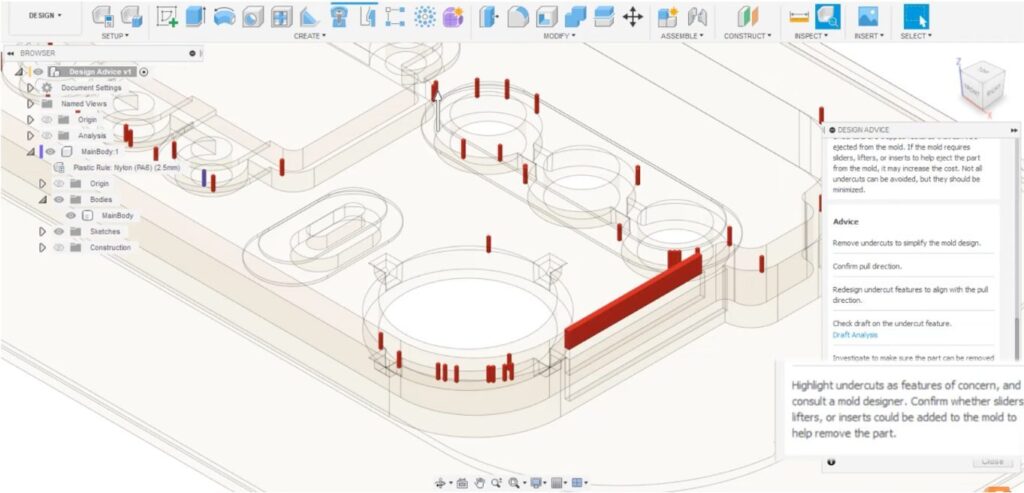Viewport: 1024px width, 493px height.
Task: Expand the Named Views node
Action: 30,103
